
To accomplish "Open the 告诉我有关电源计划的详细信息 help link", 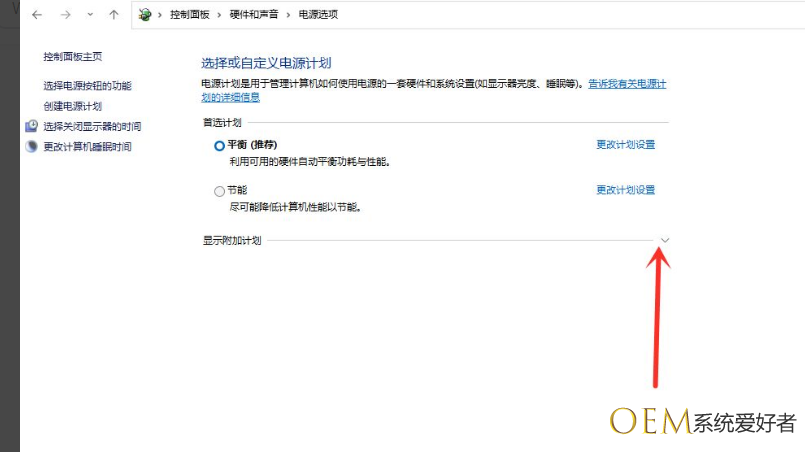I will point(626,85).
